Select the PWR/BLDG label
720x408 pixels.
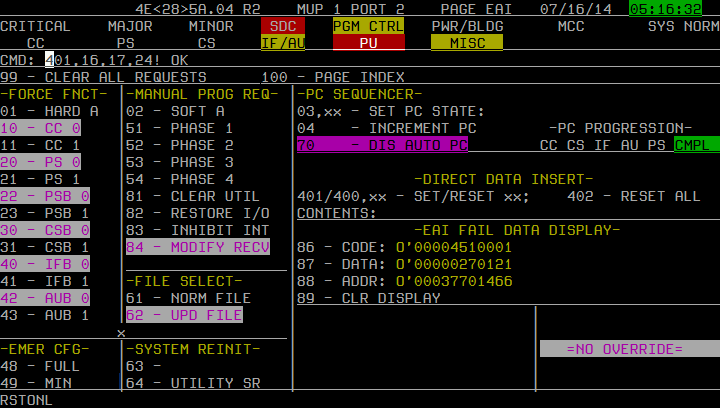pyautogui.click(x=467, y=26)
